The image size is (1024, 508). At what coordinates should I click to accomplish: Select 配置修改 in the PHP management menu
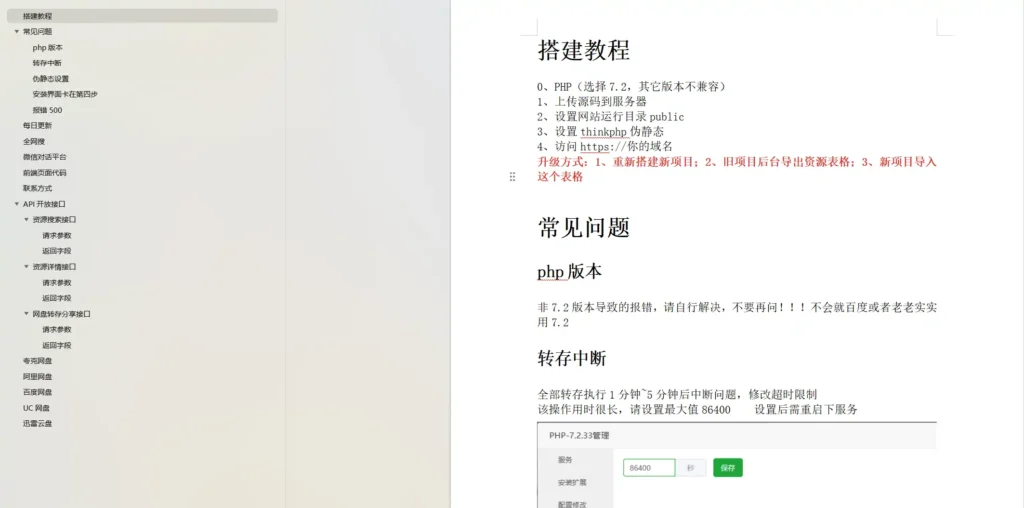572,504
